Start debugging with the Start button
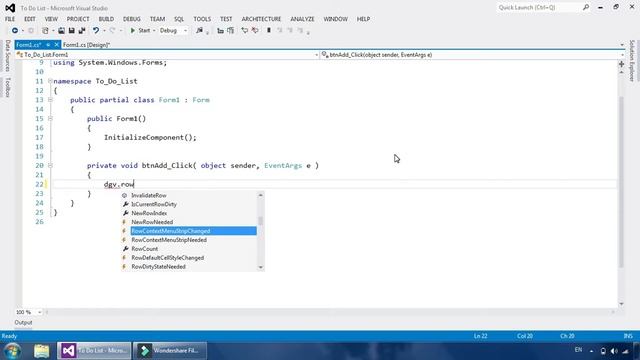Viewport: 640px width, 360px height. [140, 31]
